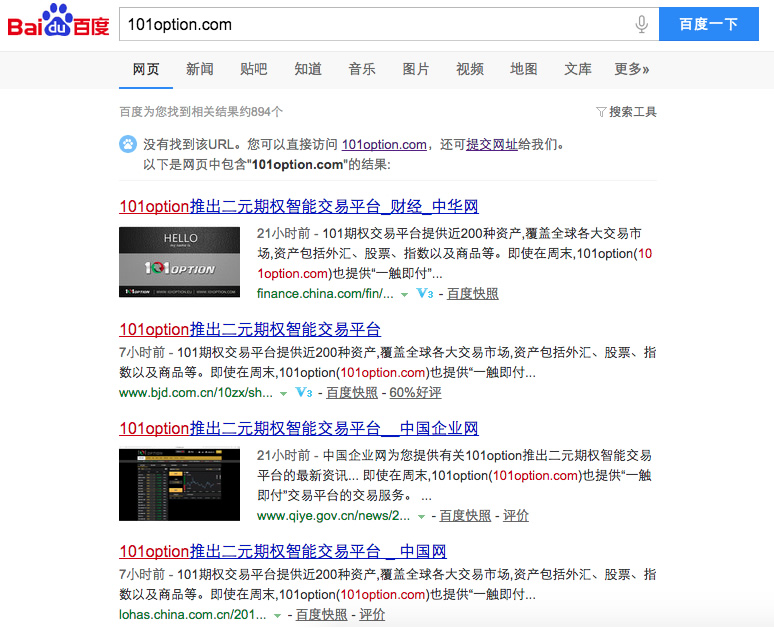Open the 音乐 tab
Image resolution: width=774 pixels, height=628 pixels.
[x=362, y=69]
